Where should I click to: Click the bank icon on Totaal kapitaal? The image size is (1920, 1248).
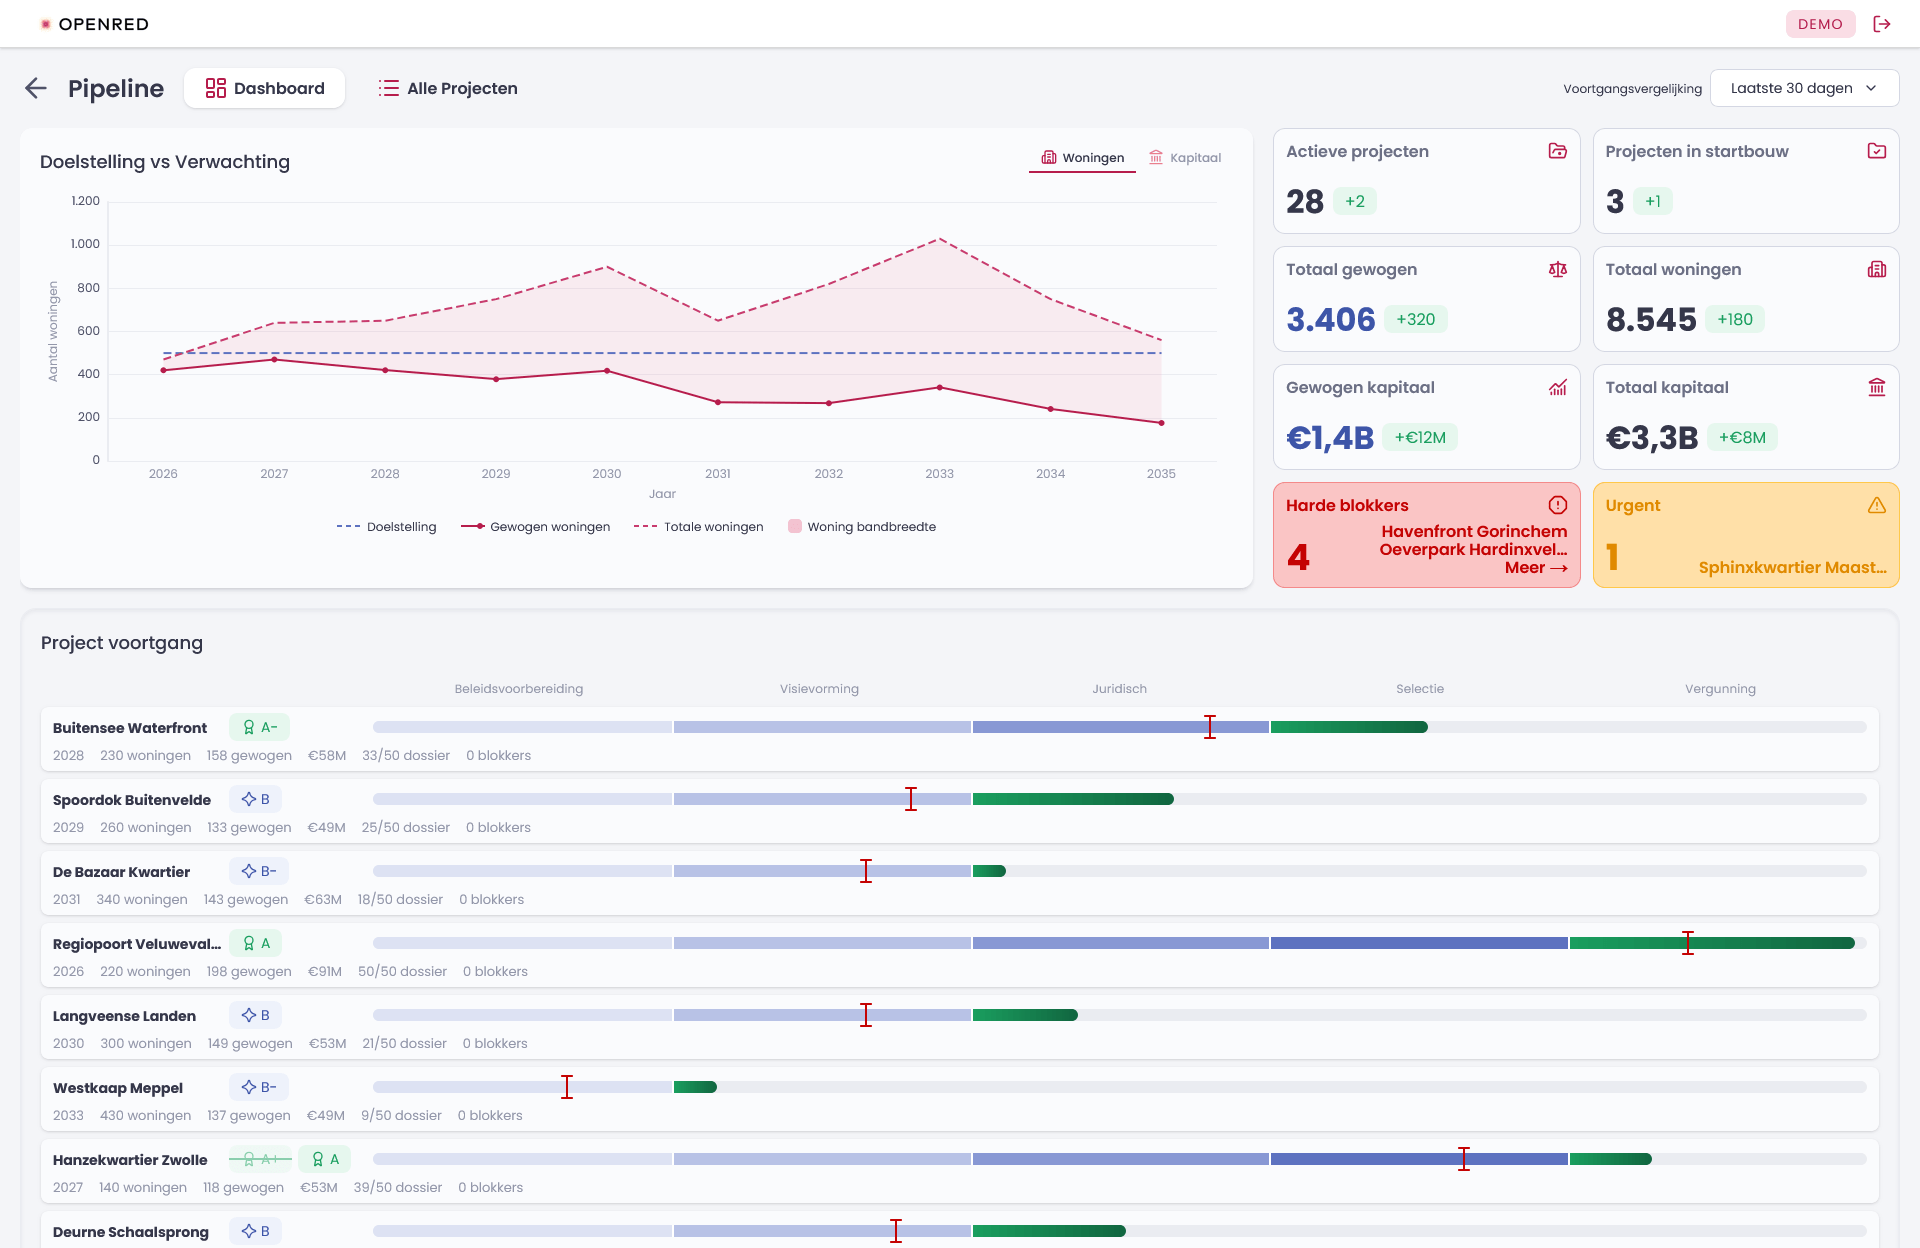click(1876, 387)
